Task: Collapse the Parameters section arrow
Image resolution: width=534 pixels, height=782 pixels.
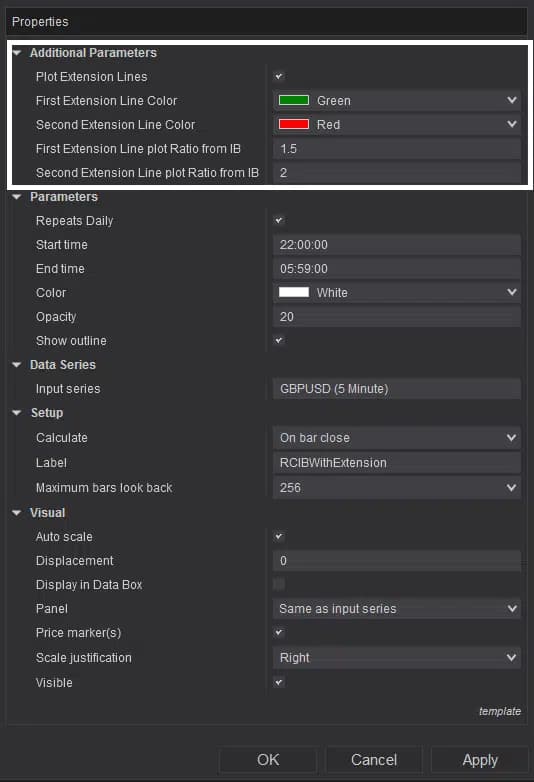Action: point(17,196)
